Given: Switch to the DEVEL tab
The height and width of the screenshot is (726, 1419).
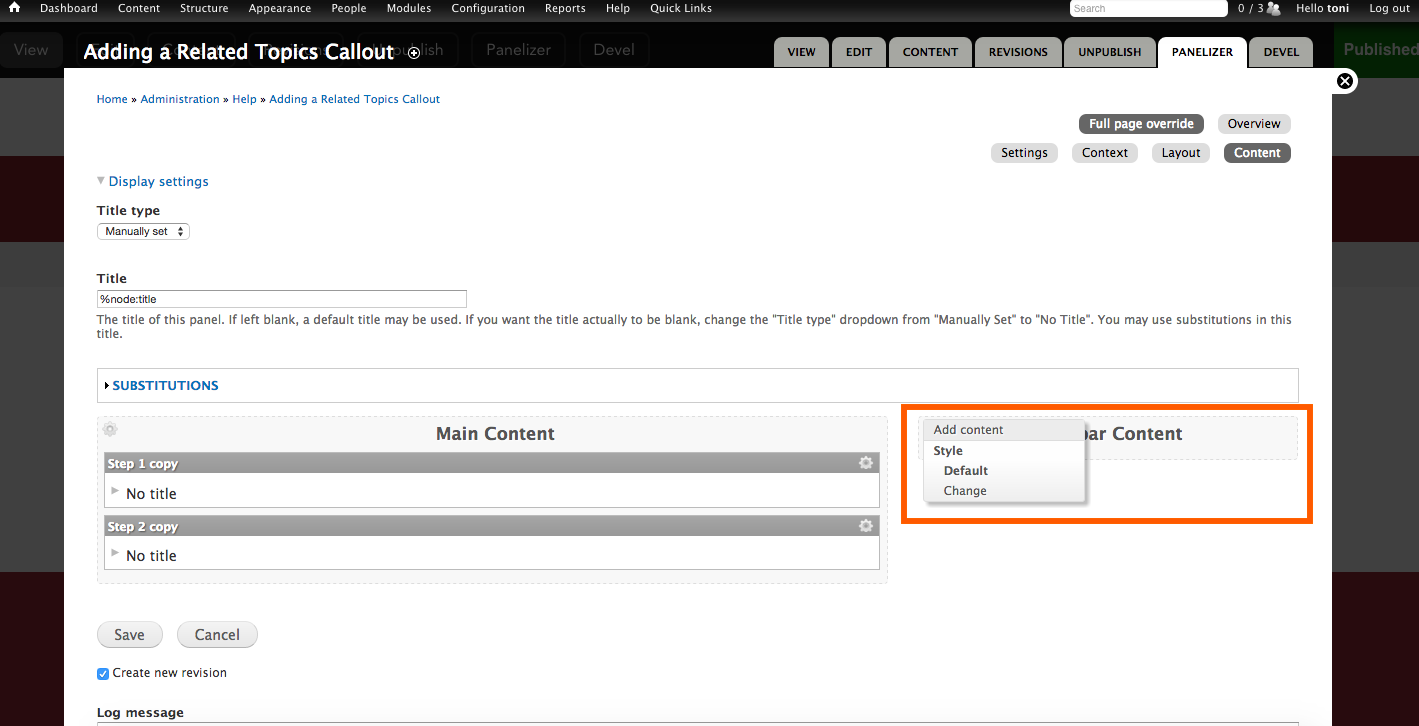Looking at the screenshot, I should point(1281,52).
